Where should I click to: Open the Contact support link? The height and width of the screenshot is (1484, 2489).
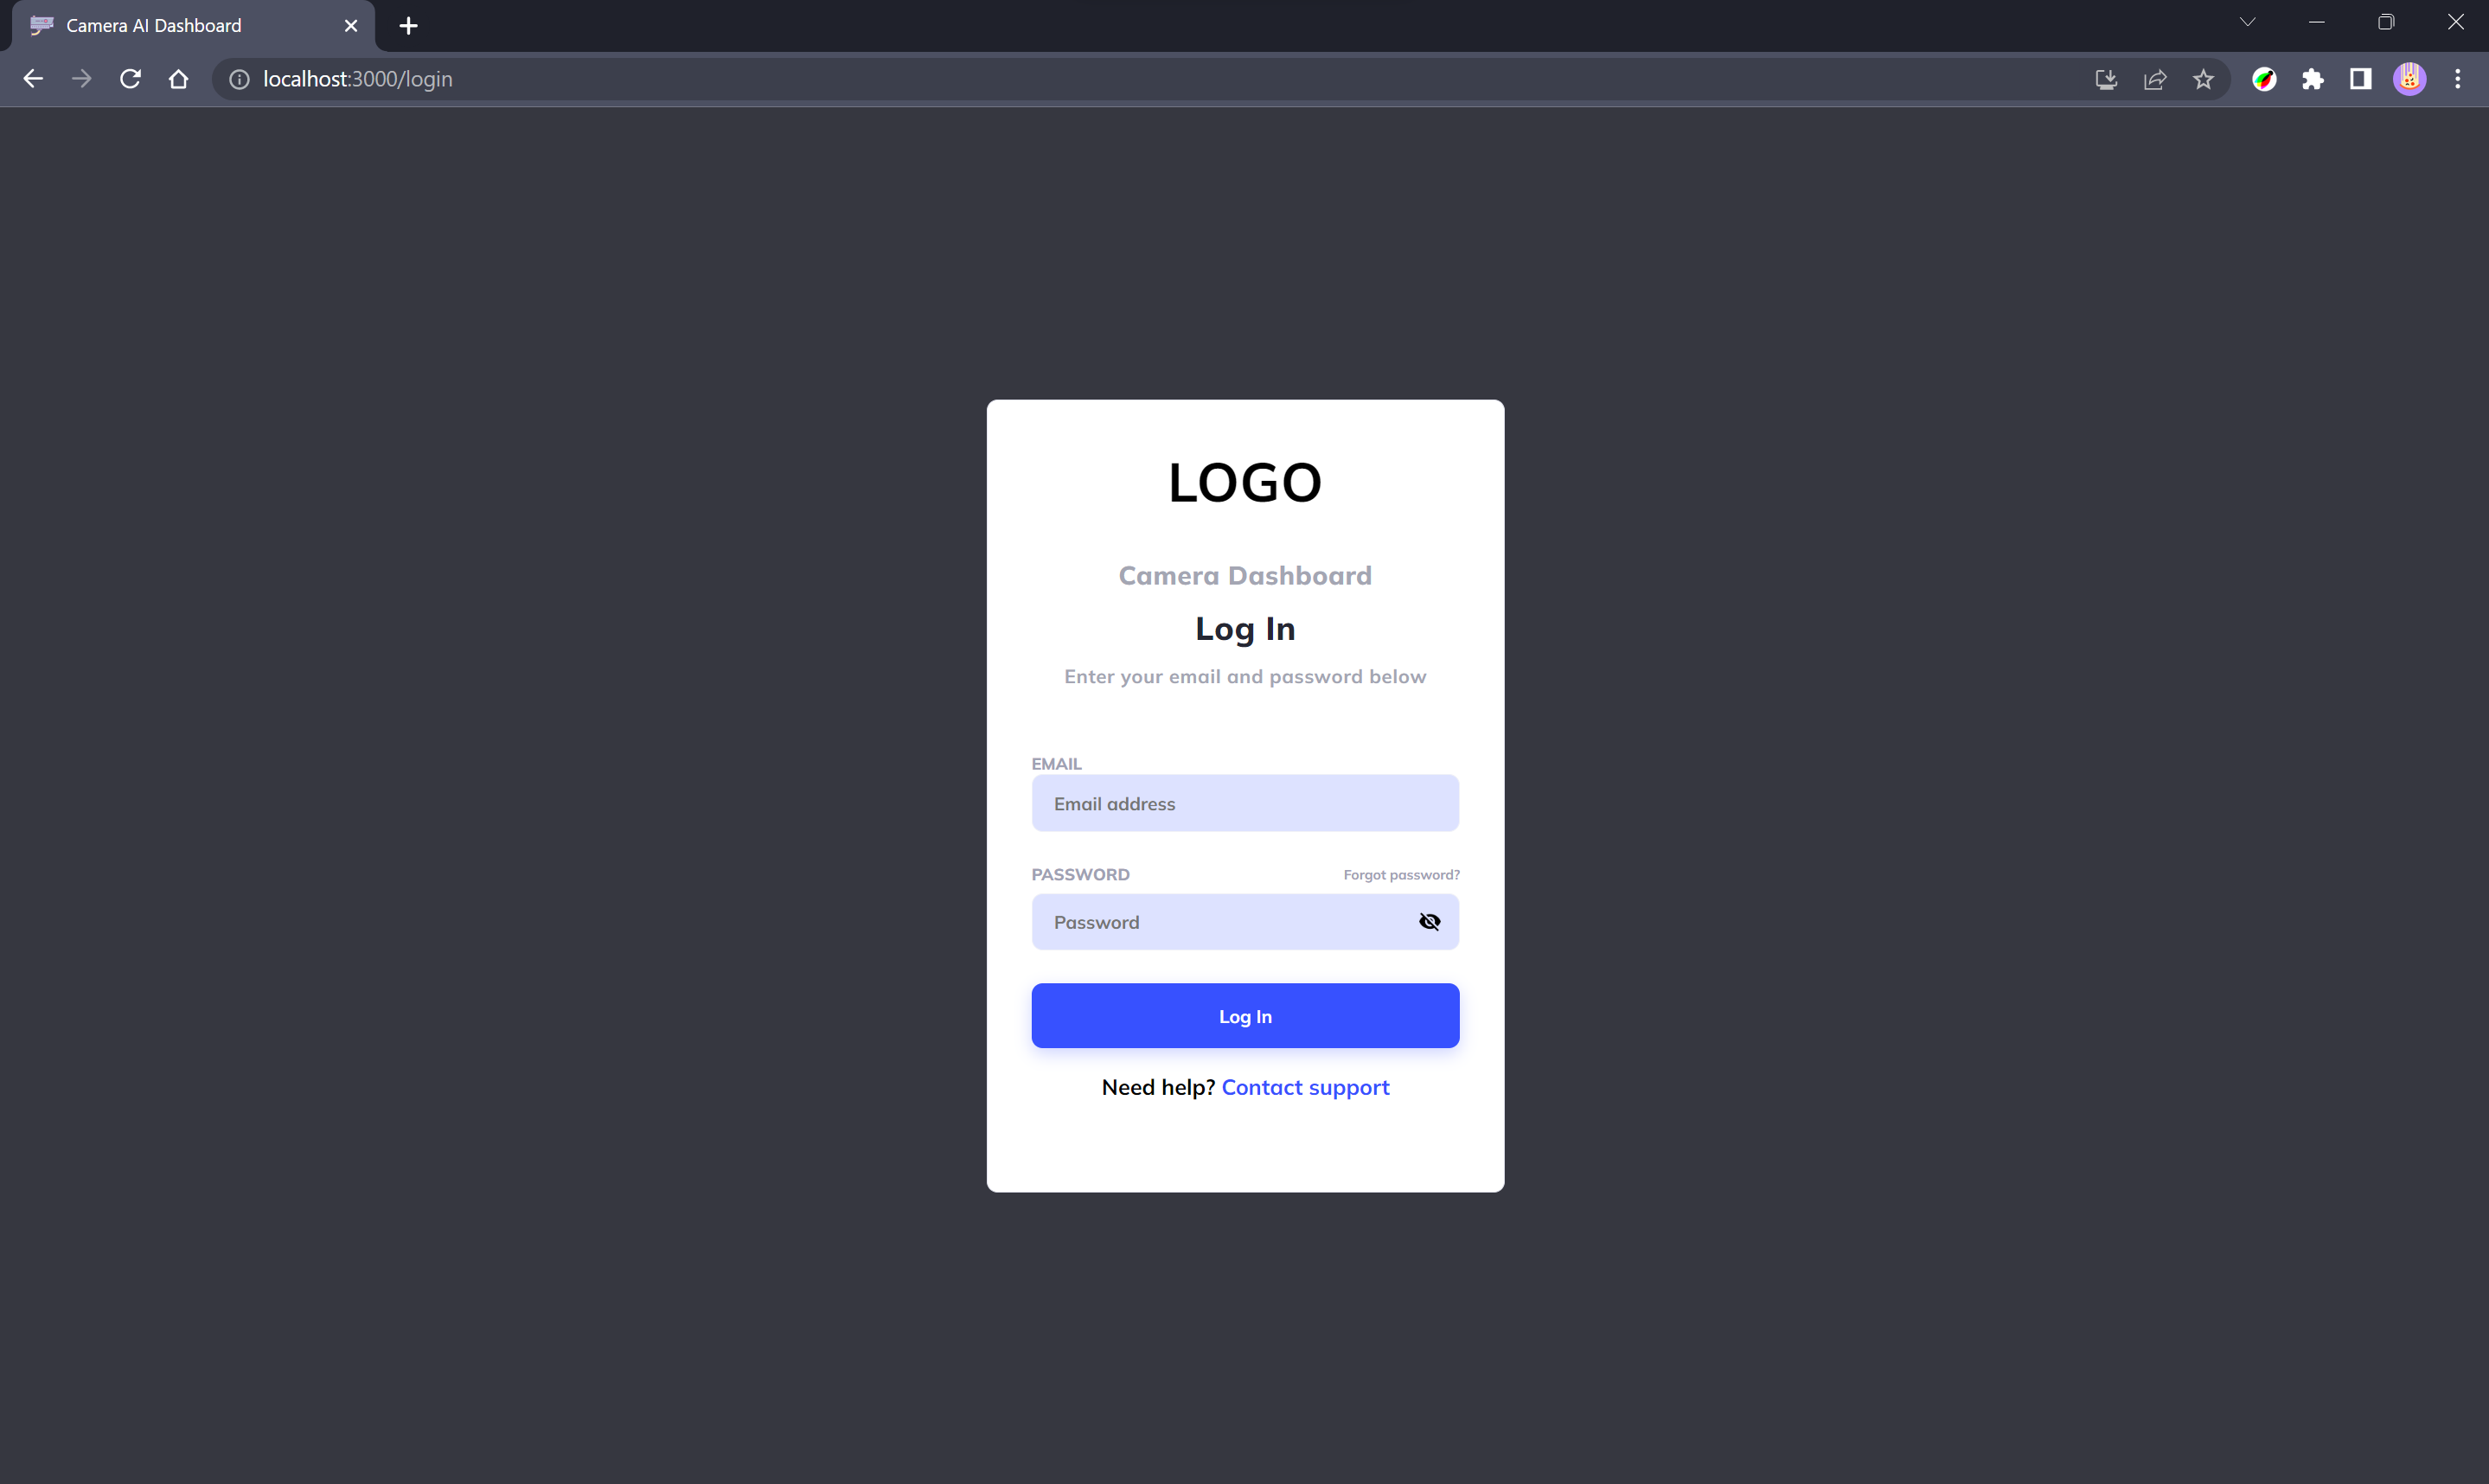tap(1305, 1087)
